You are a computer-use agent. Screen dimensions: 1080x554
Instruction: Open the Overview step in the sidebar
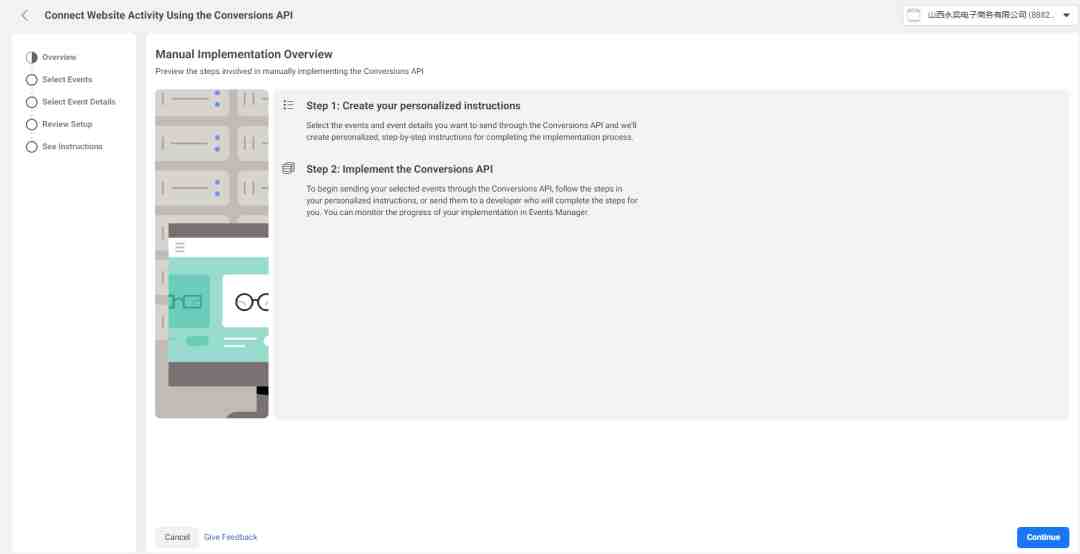click(x=59, y=57)
